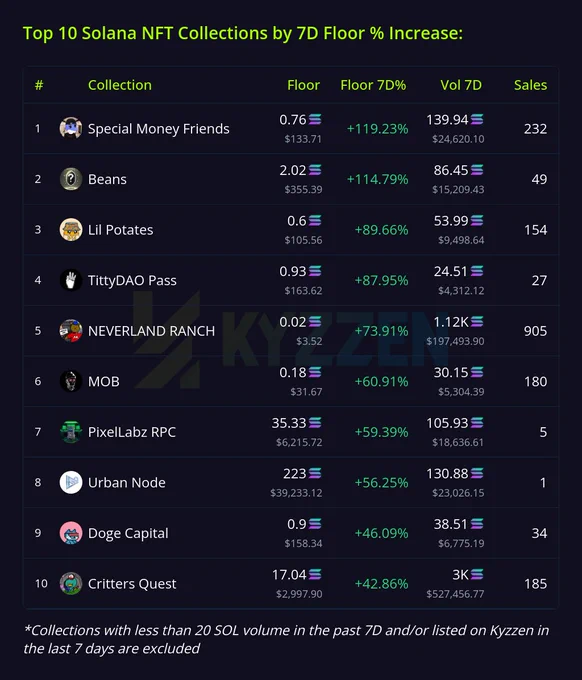The height and width of the screenshot is (680, 582).
Task: Click the TittyDAO Pass hand icon
Action: (x=71, y=280)
